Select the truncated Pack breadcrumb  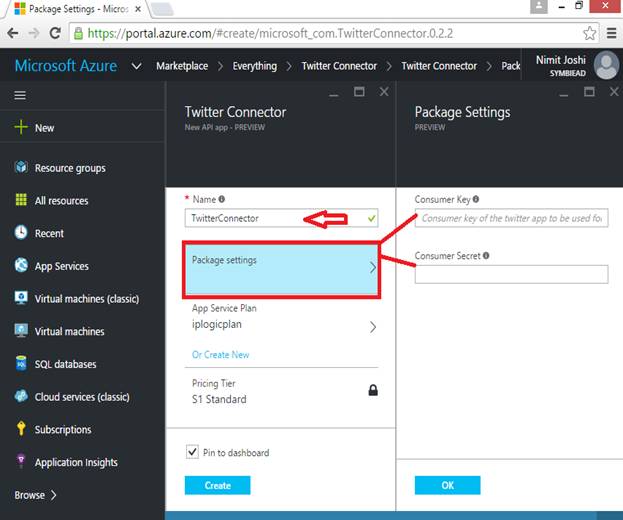coord(511,66)
